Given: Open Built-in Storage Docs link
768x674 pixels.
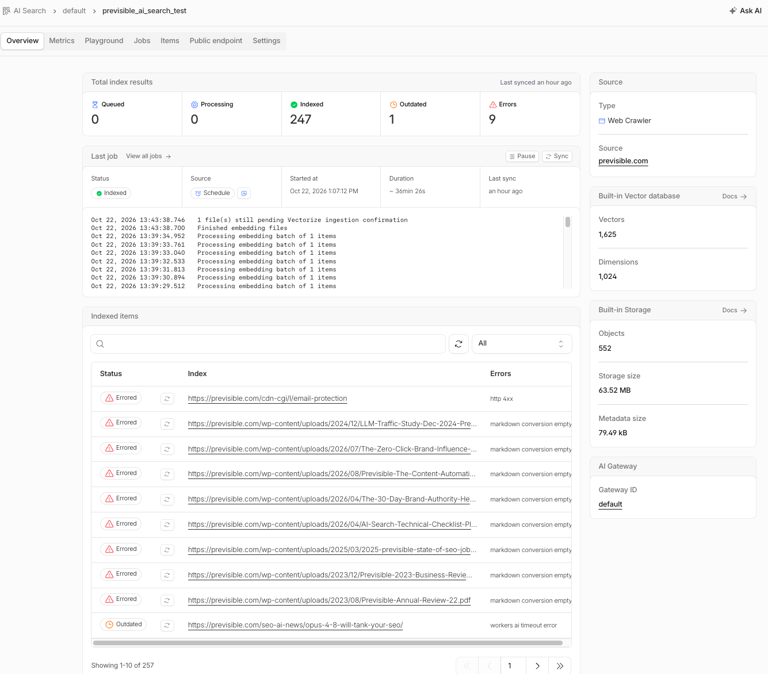Looking at the screenshot, I should 734,311.
